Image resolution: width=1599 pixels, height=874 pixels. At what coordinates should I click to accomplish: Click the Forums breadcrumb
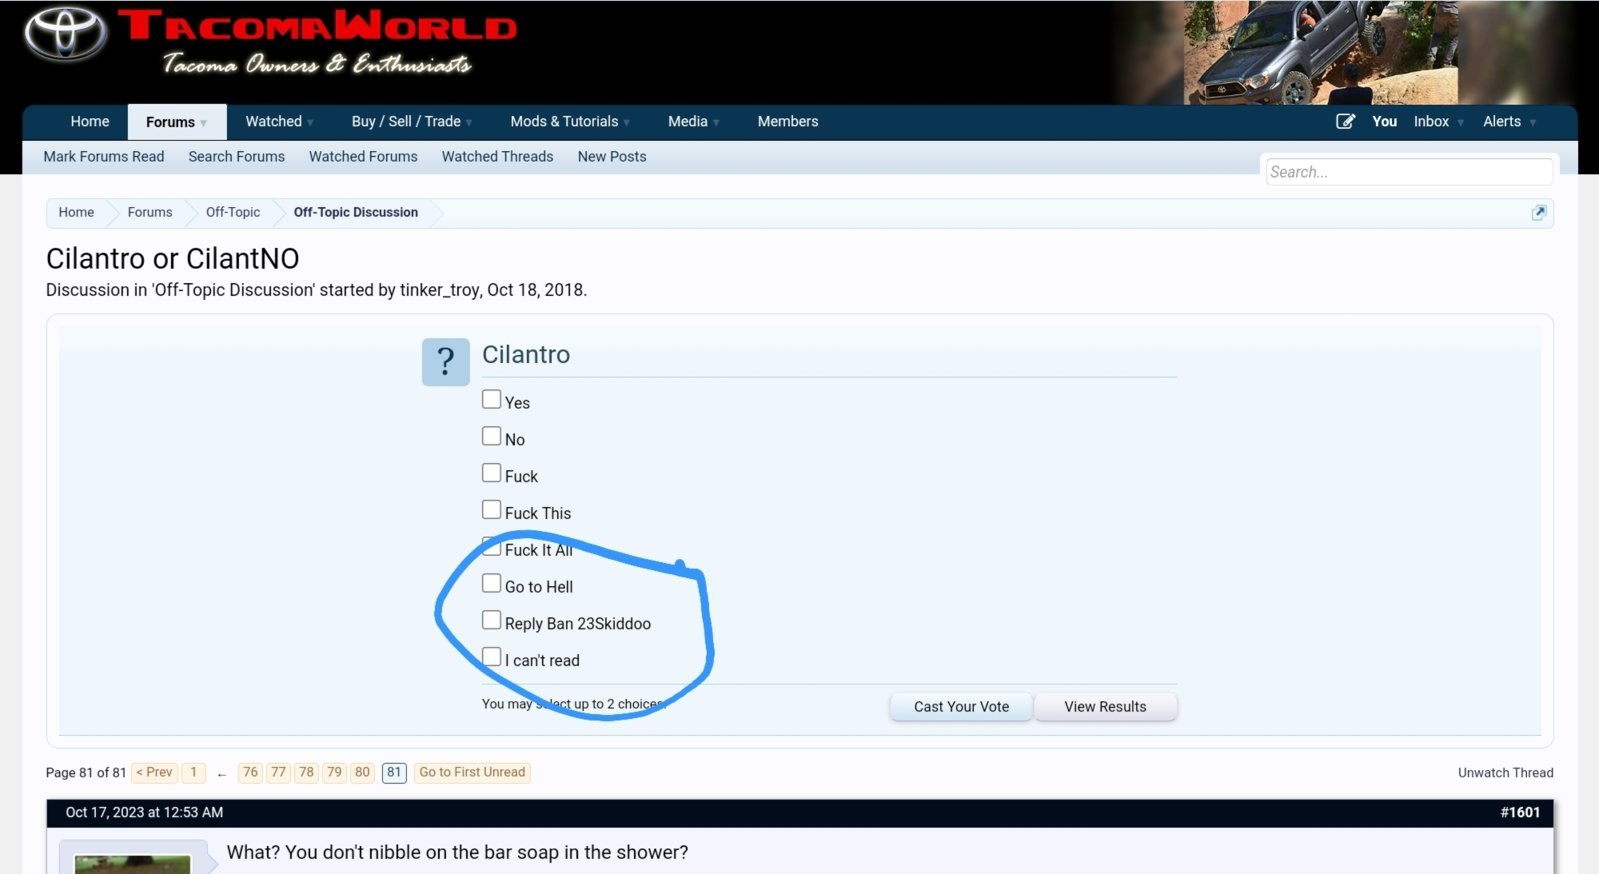[x=150, y=212]
